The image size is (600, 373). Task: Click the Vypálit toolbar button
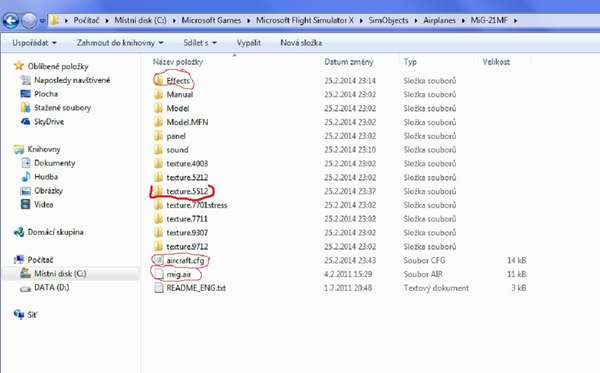point(249,43)
